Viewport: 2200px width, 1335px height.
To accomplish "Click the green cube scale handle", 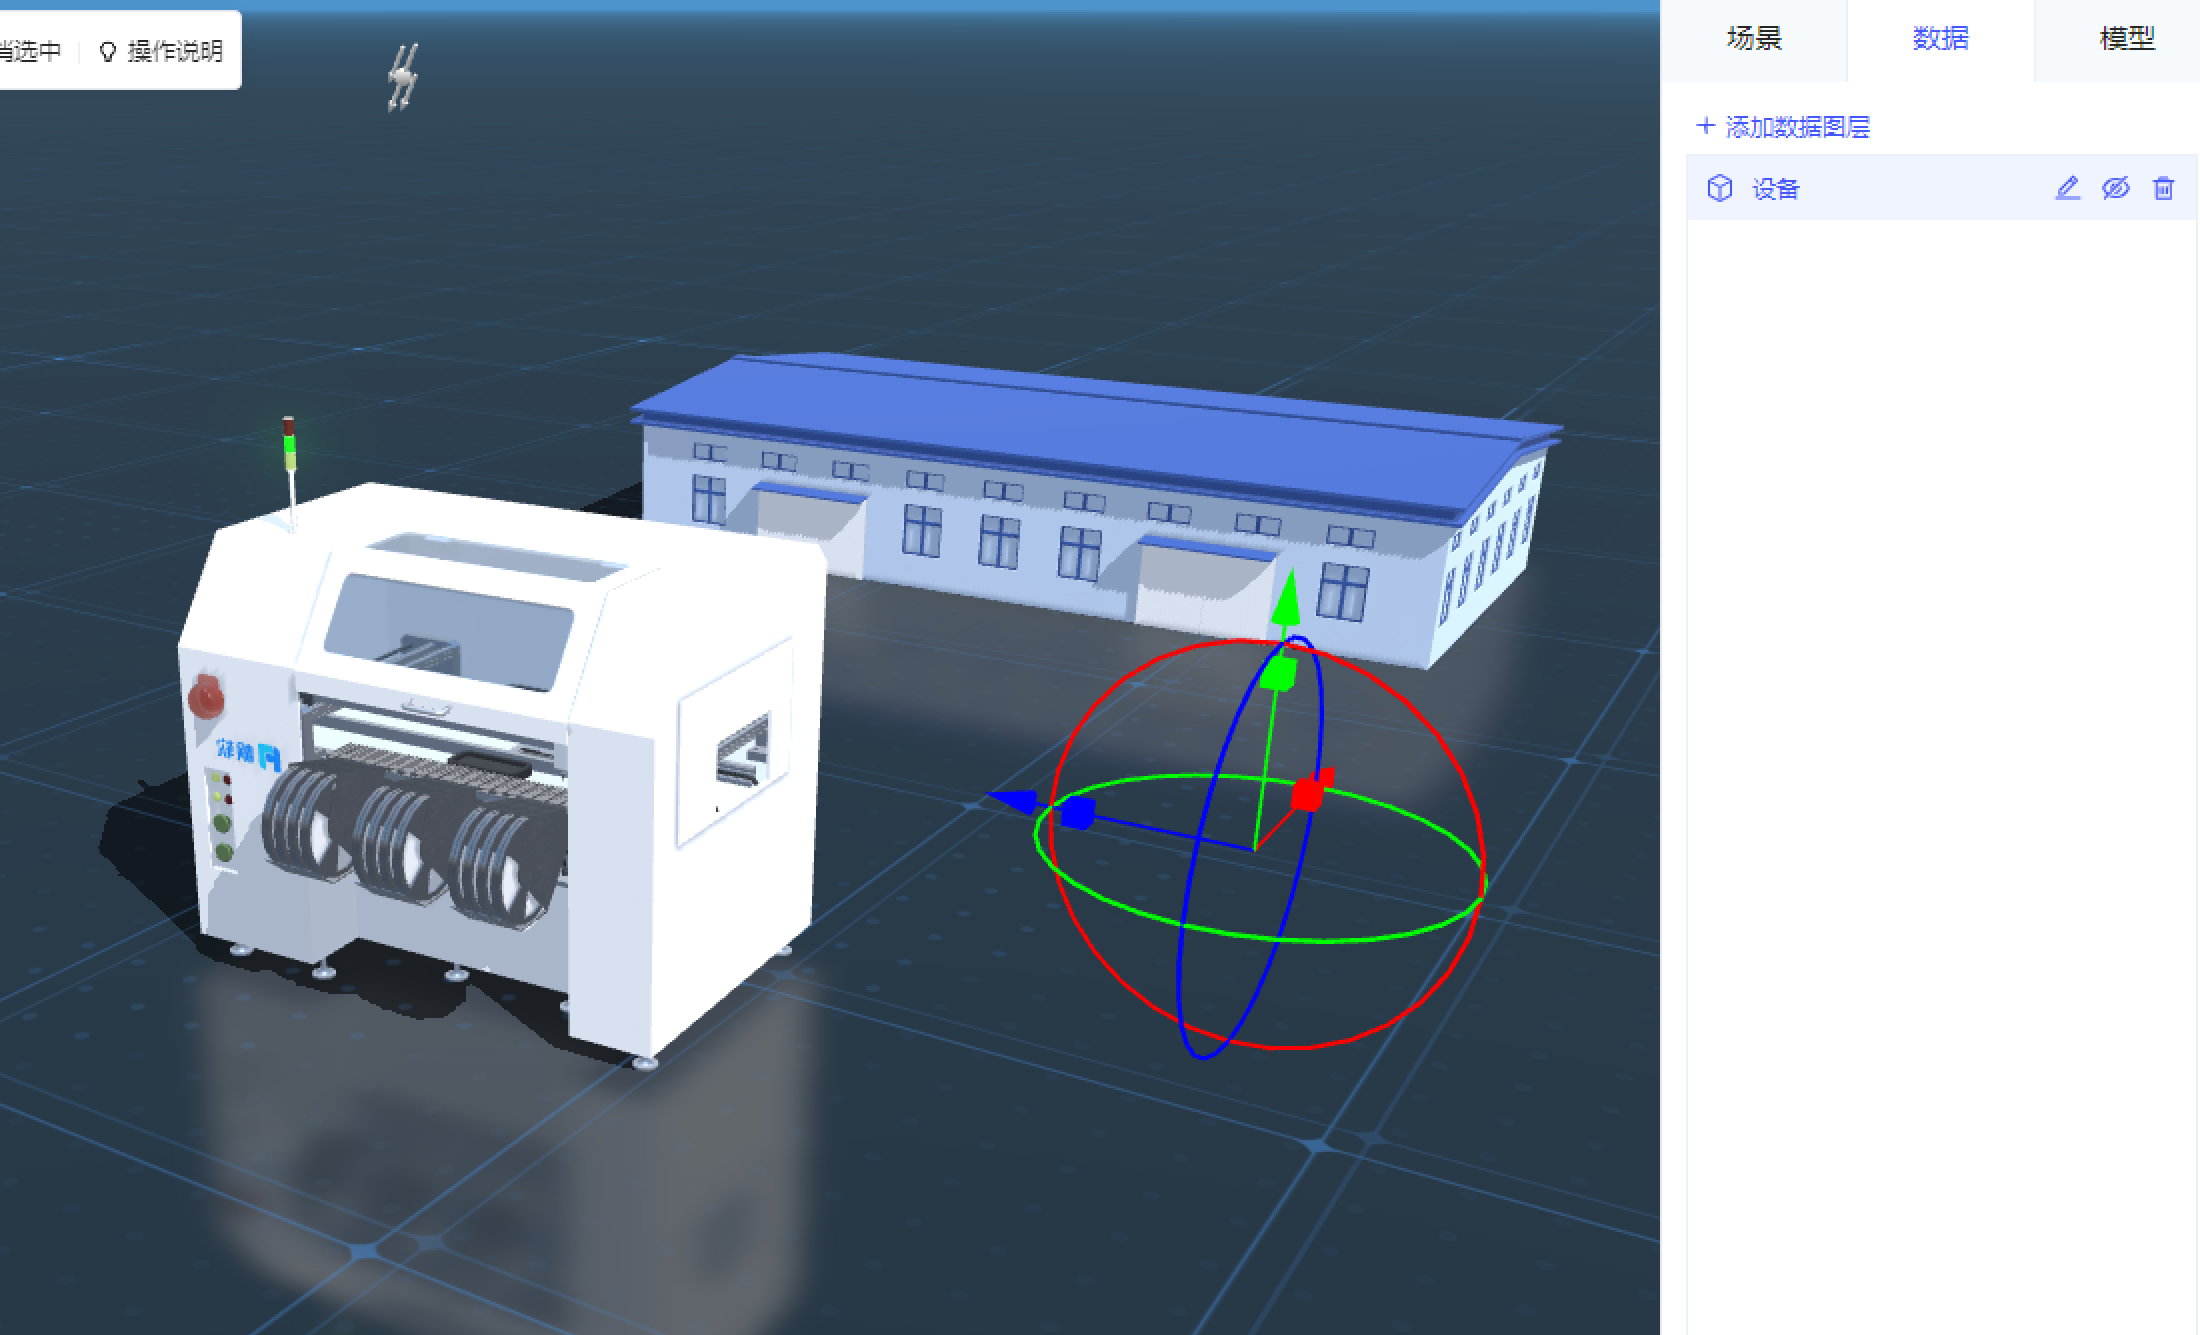I will (x=1278, y=674).
